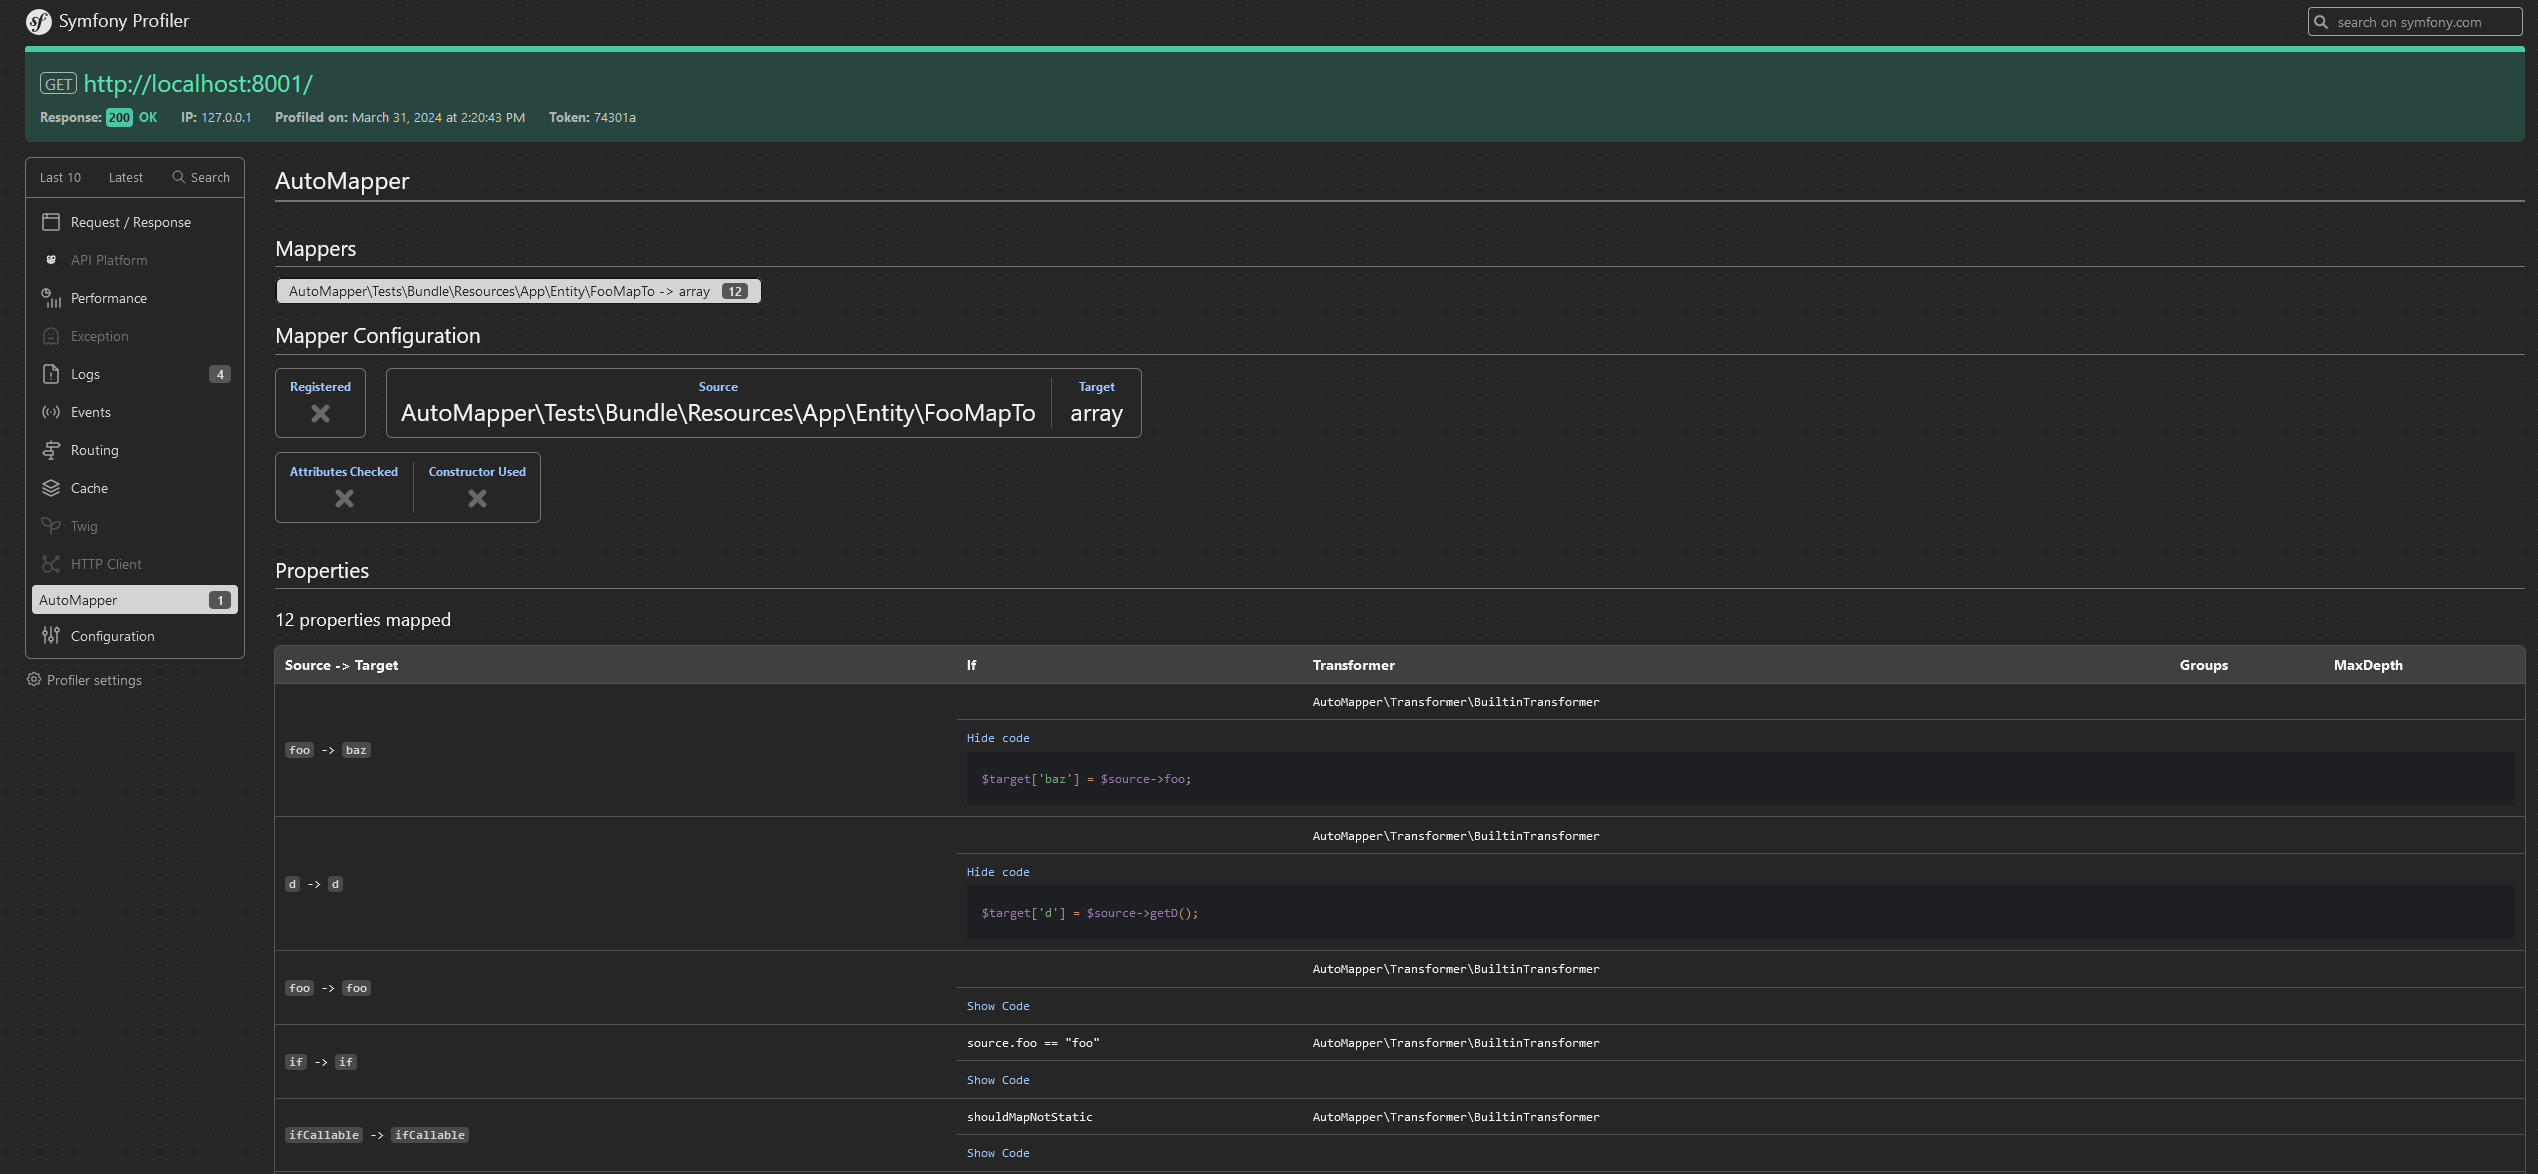Click the Routing signpost icon
2538x1174 pixels.
pyautogui.click(x=51, y=450)
